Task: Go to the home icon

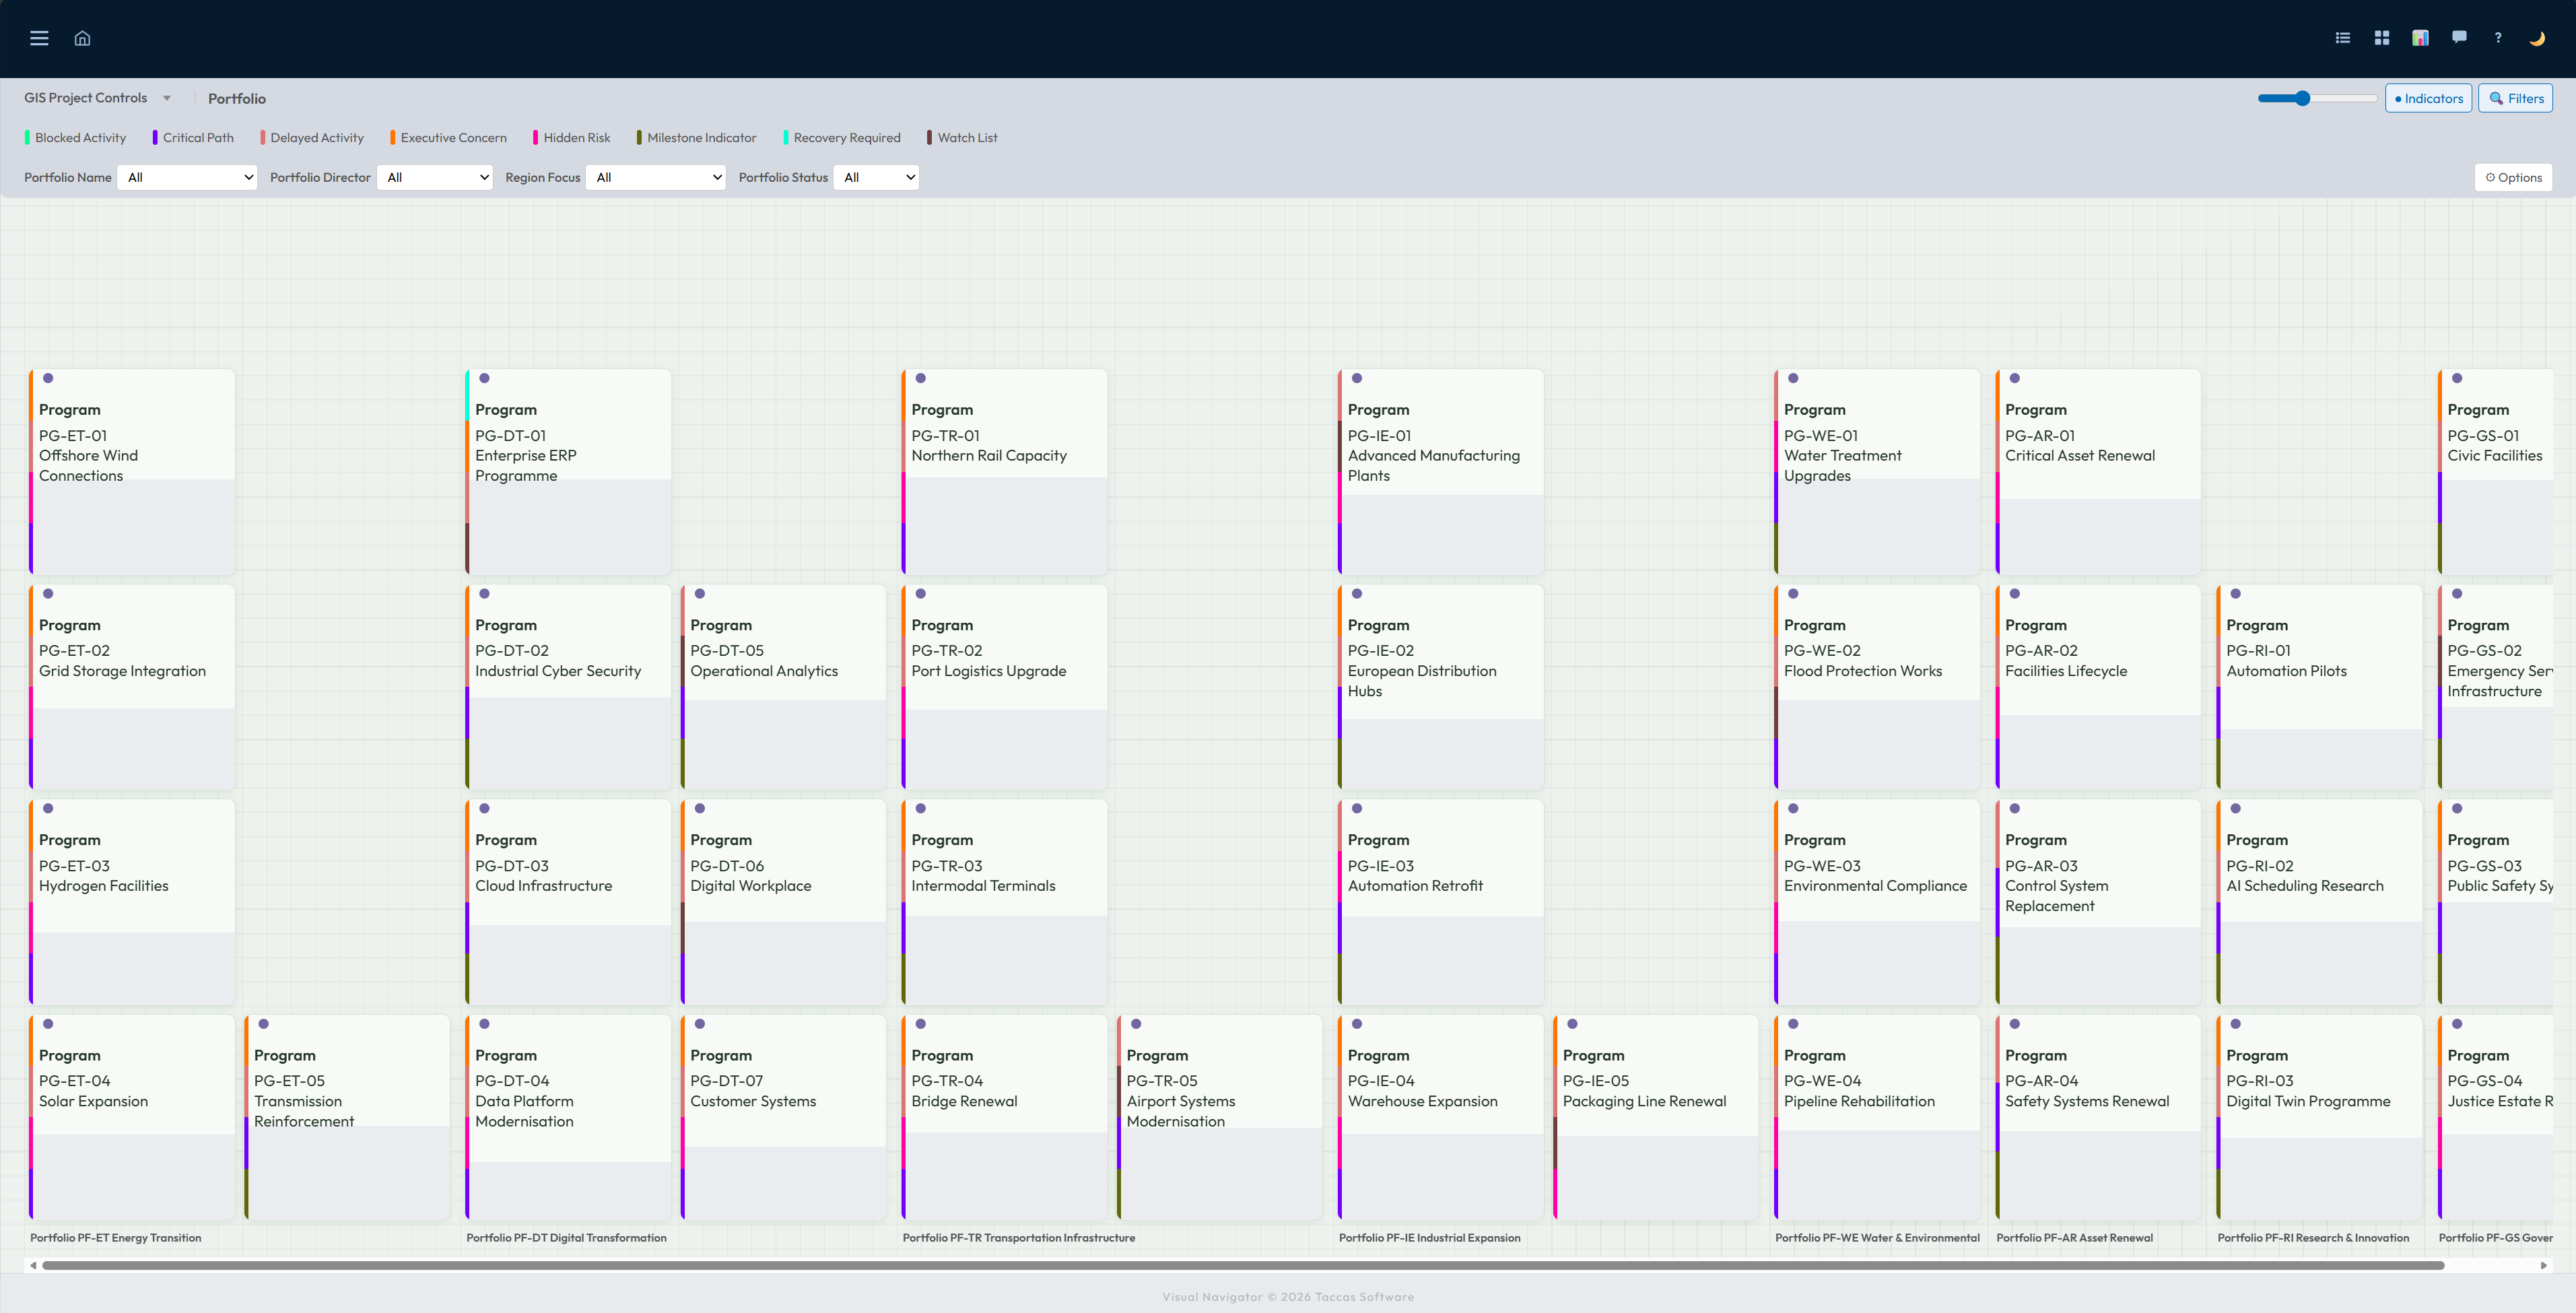Action: tap(82, 38)
